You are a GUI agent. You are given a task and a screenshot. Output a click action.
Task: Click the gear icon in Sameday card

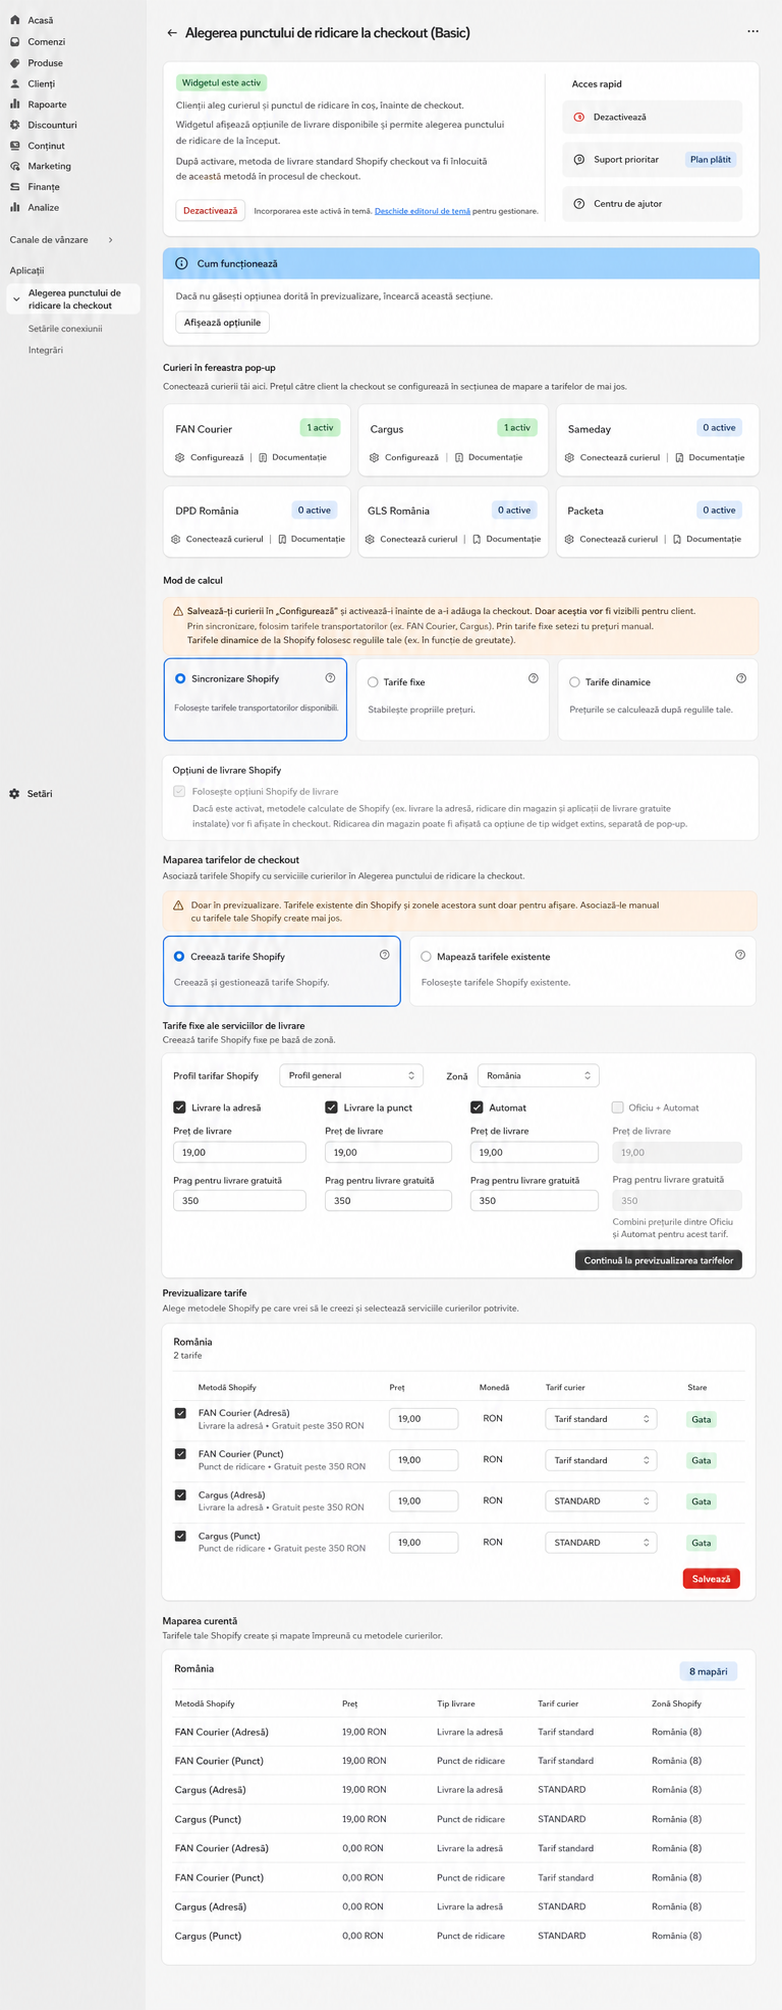(x=570, y=457)
